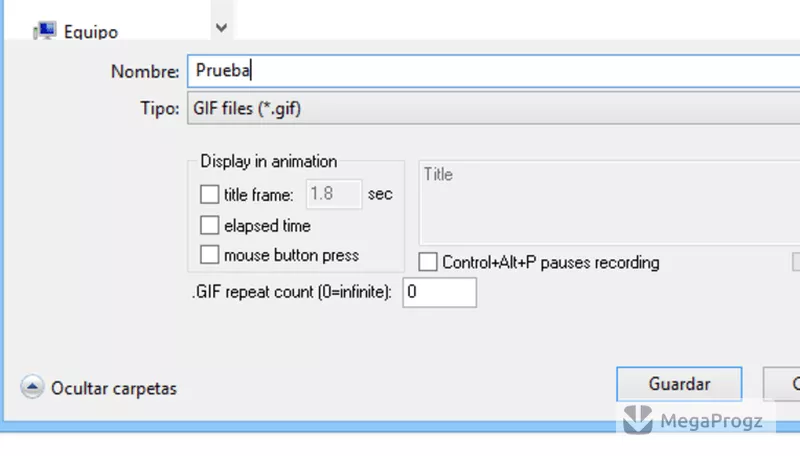The image size is (800, 456).
Task: Tick the mouse button press checkbox
Action: click(x=209, y=255)
